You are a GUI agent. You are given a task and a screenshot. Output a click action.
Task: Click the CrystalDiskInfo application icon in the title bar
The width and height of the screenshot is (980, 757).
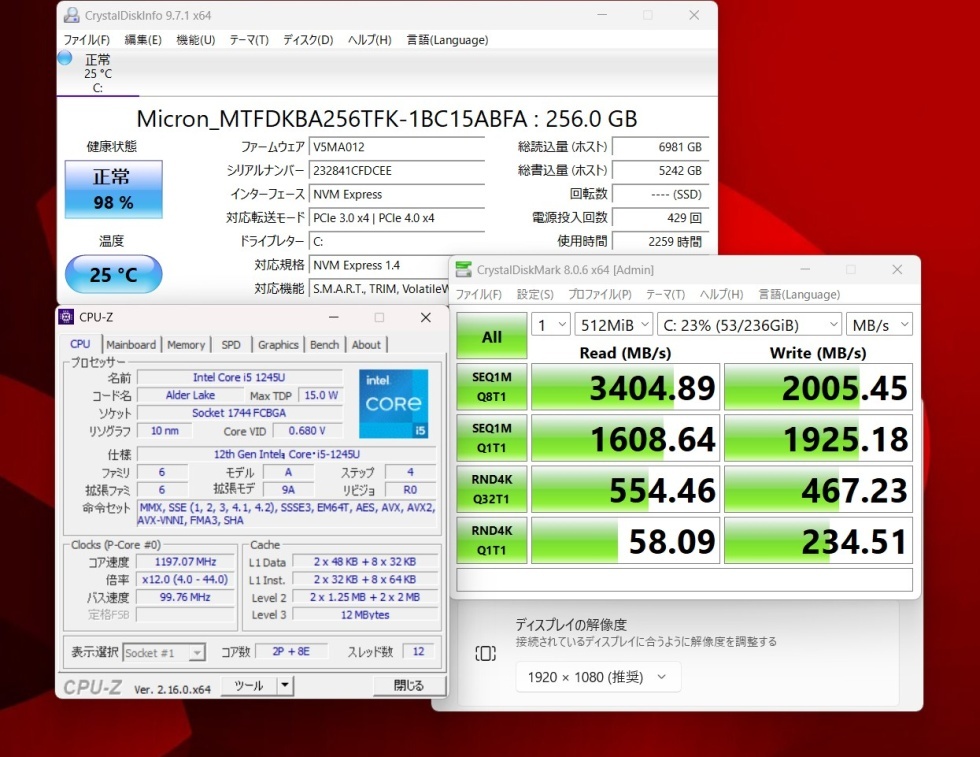click(69, 14)
